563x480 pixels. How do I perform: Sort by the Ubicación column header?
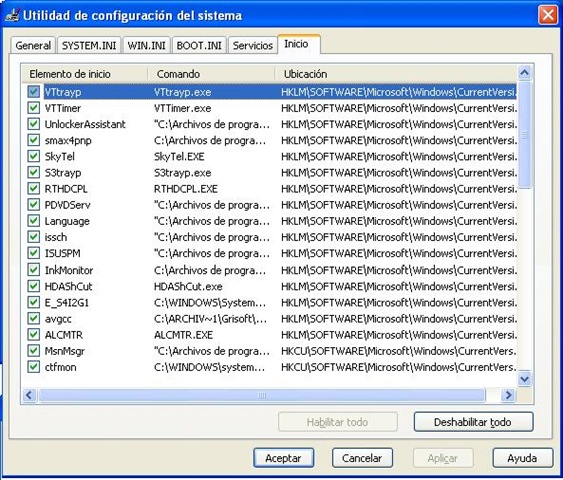(x=396, y=74)
